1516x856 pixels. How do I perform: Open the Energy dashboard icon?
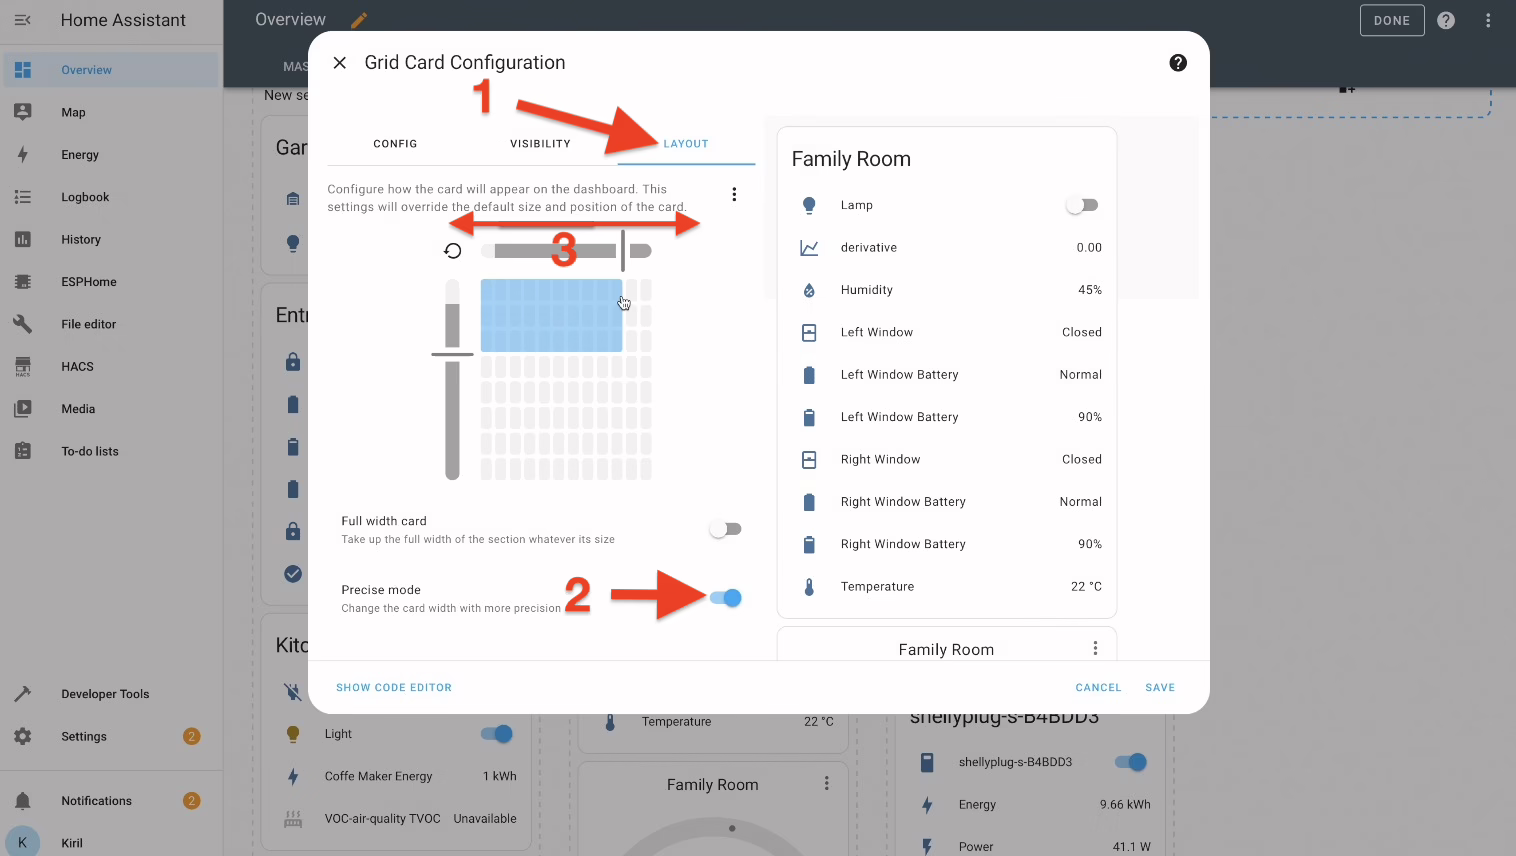coord(23,155)
